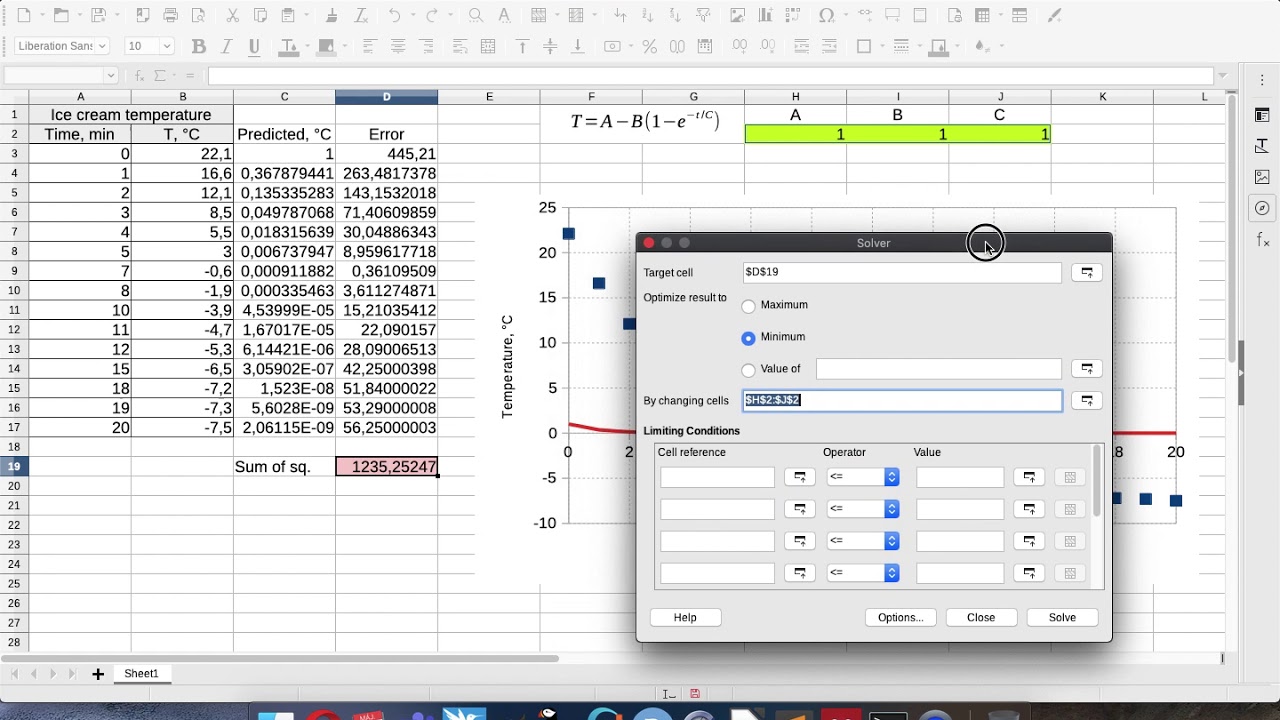
Task: Expand the Name Box dropdown arrow
Action: 111,76
